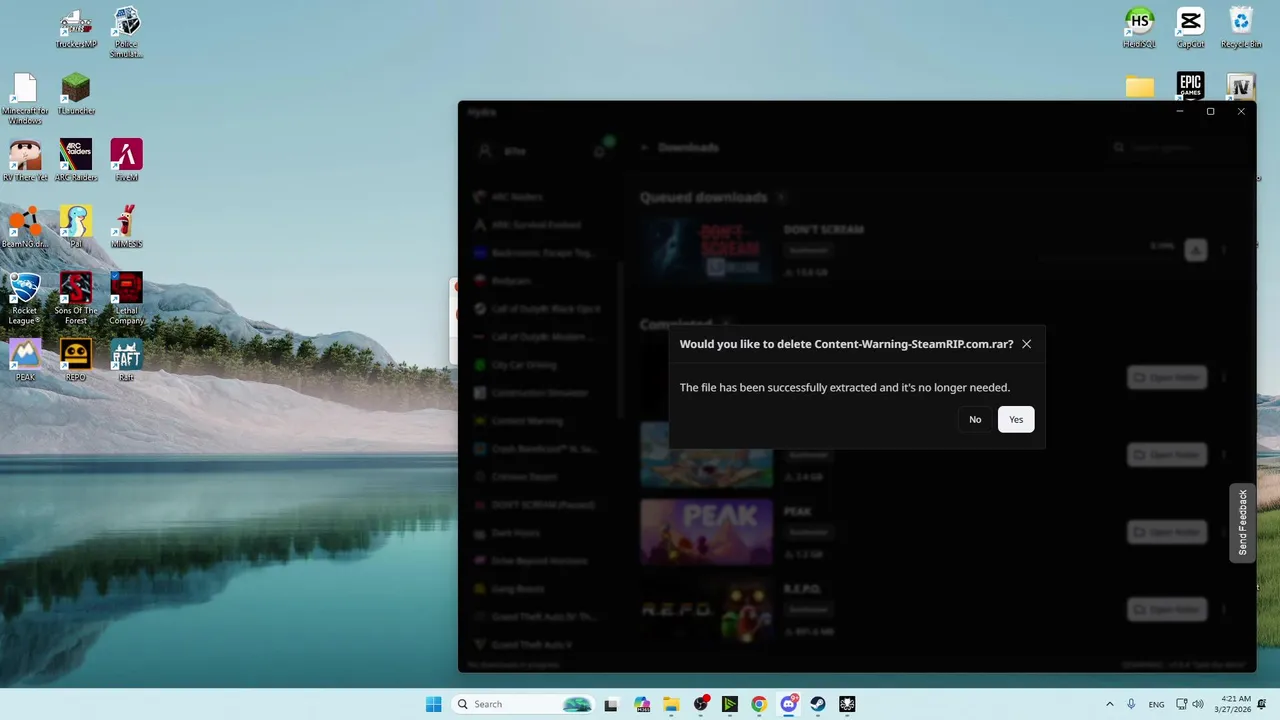
Task: Open the options menu for the DON'T SCREAM row
Action: coord(1224,249)
